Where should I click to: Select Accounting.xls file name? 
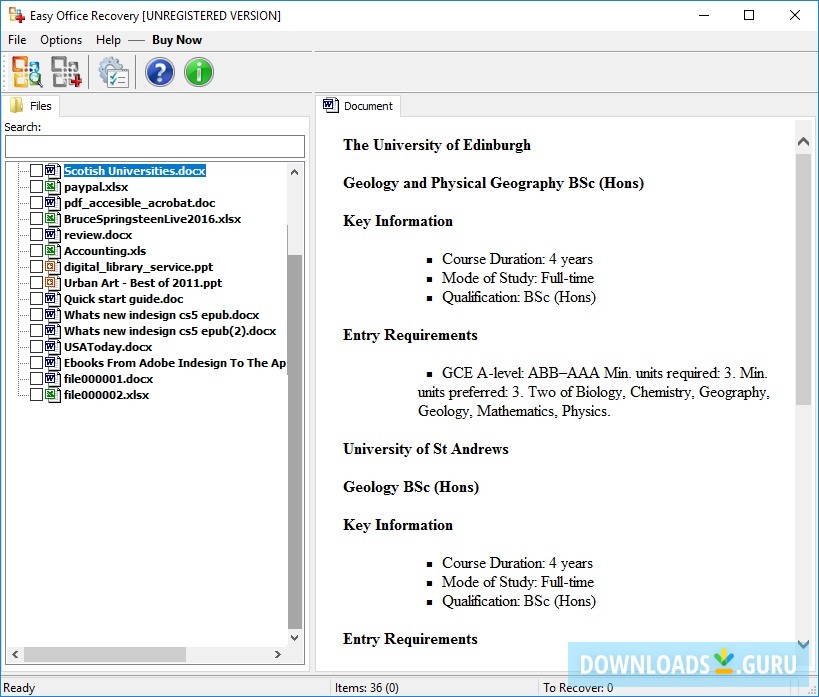coord(105,251)
